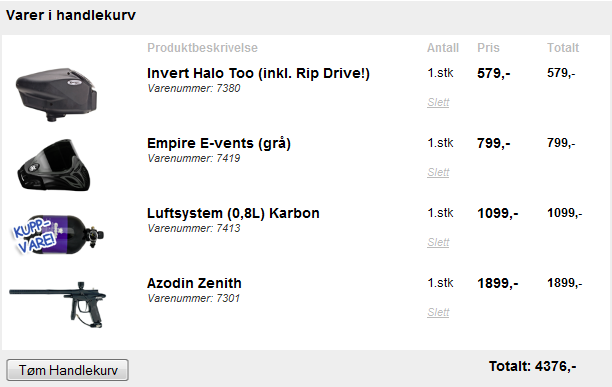Image resolution: width=612 pixels, height=387 pixels.
Task: Open Invert Halo Too product title
Action: coord(258,73)
